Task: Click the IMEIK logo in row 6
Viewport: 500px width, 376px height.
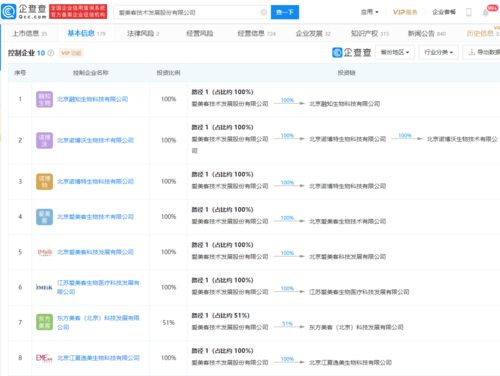Action: (x=44, y=287)
